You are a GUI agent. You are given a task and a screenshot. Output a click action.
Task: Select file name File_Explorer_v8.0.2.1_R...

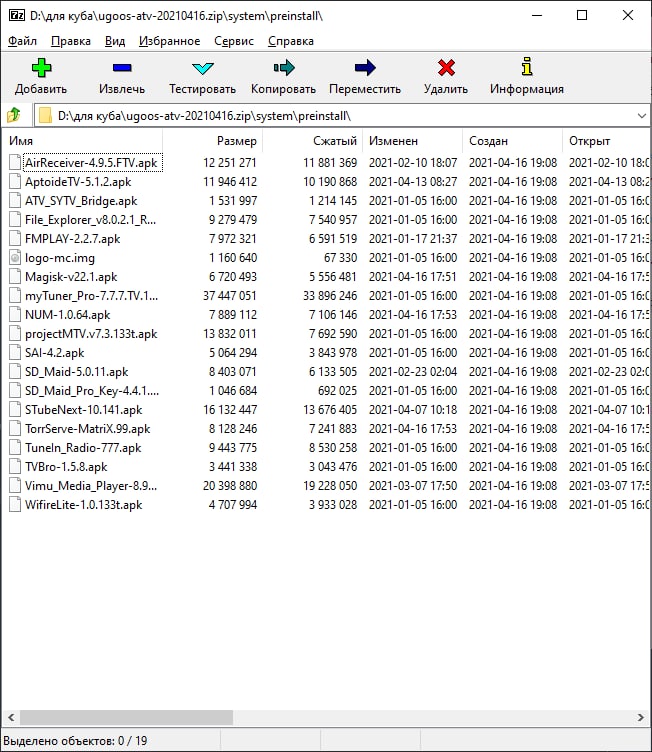pos(91,220)
